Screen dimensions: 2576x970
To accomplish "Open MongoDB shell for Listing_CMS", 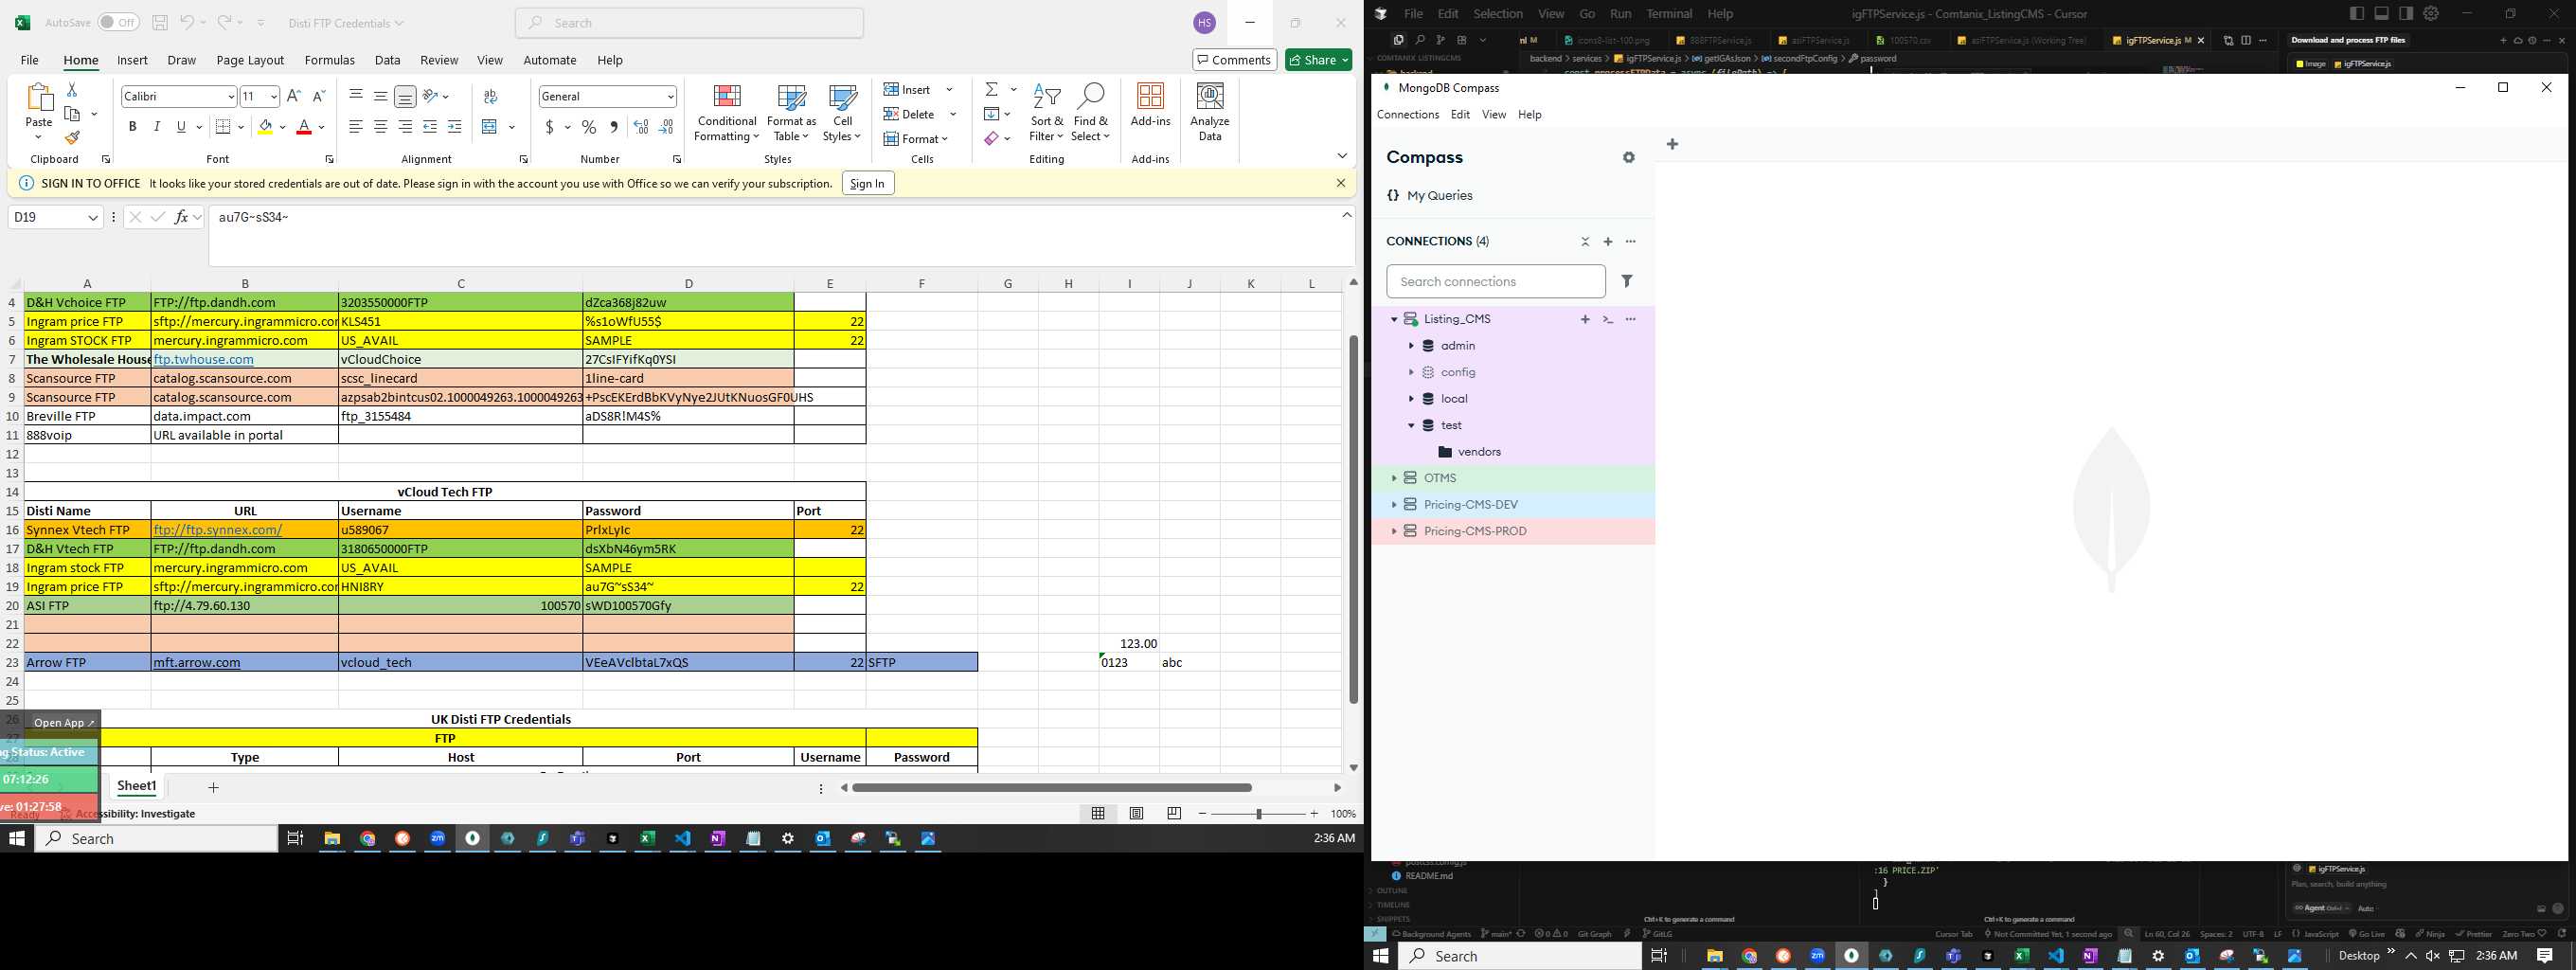I will (x=1608, y=319).
